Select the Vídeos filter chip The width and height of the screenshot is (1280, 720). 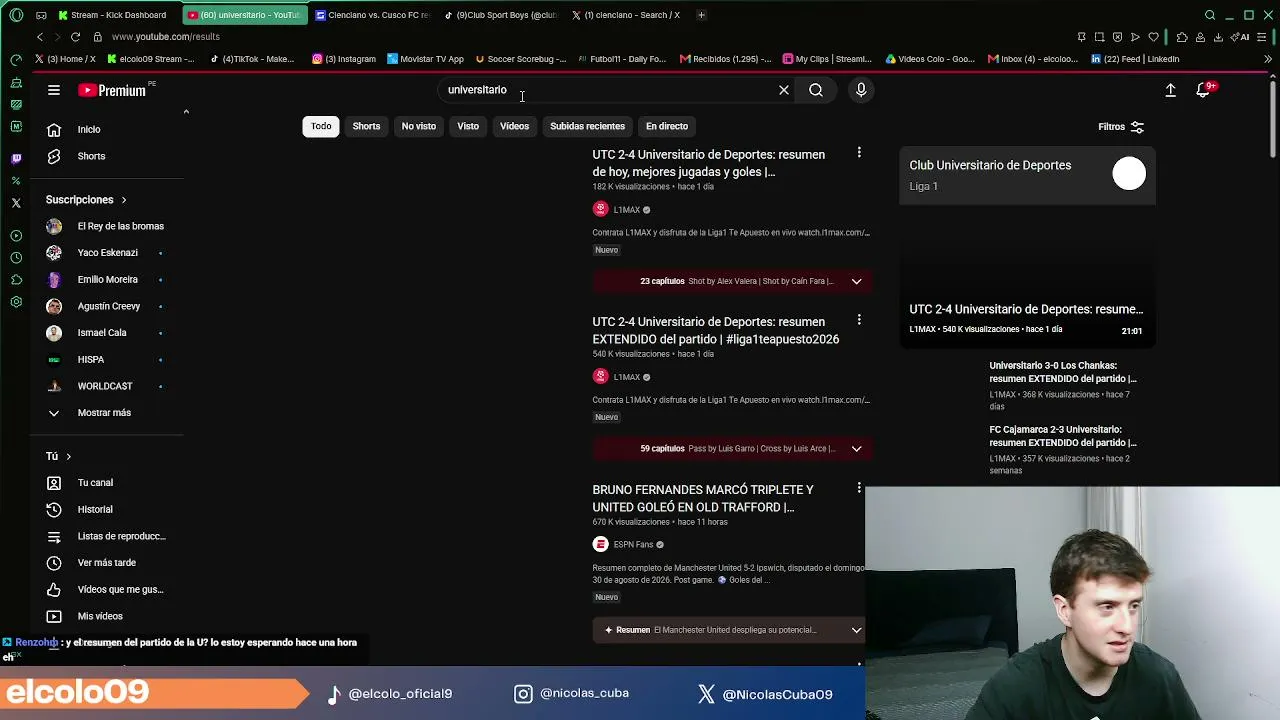(514, 126)
